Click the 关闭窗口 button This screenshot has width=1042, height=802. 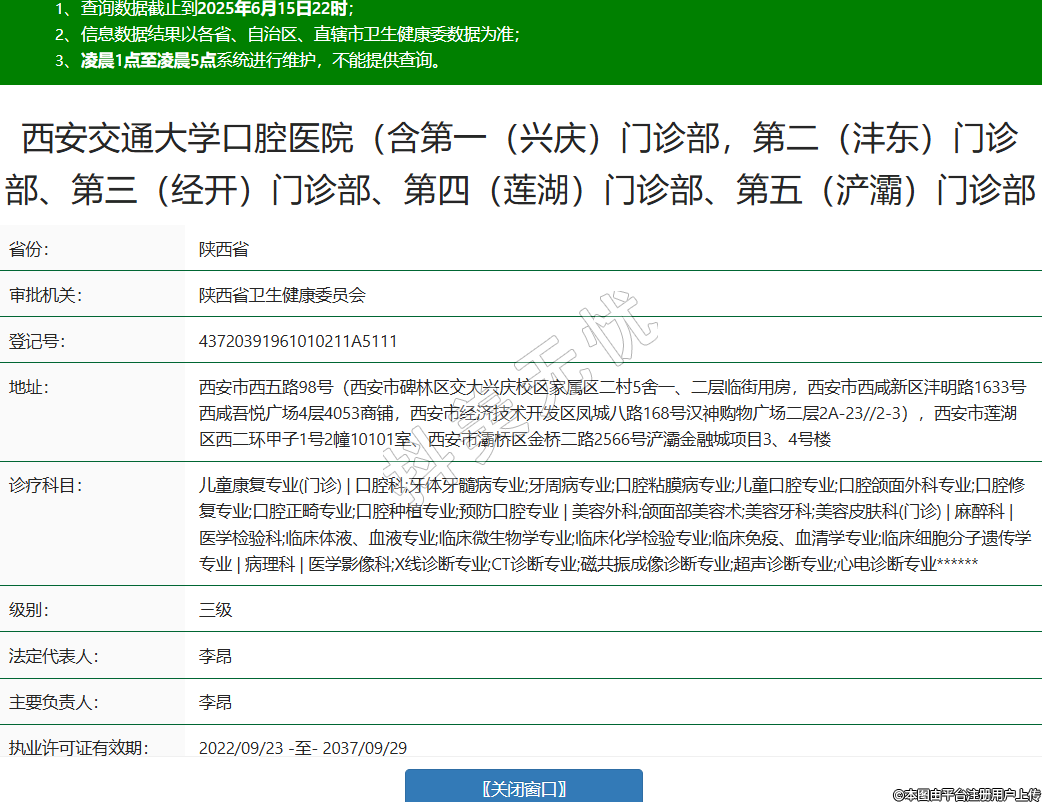[x=523, y=788]
